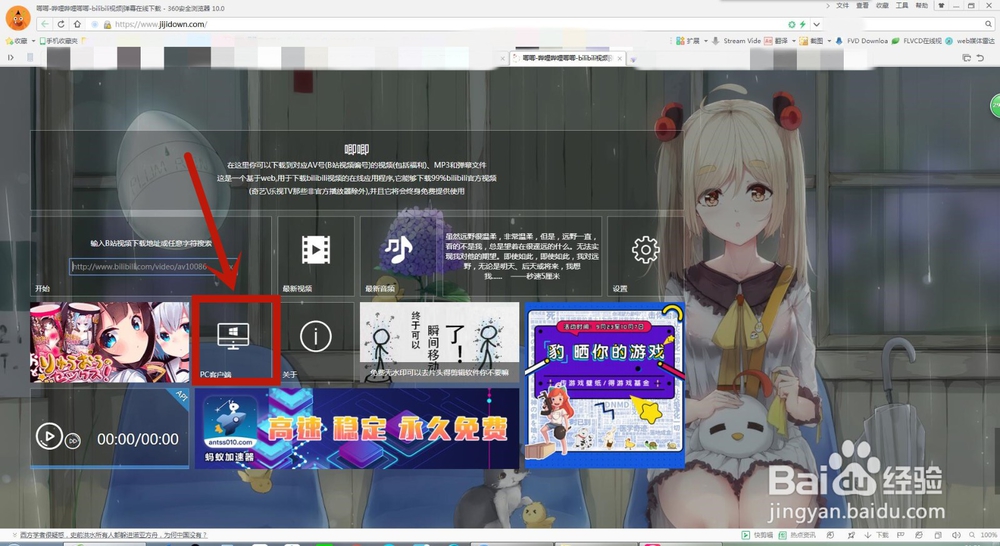Open the dropdown arrow beside 收藏 favorites
The image size is (1000, 546).
coord(34,41)
